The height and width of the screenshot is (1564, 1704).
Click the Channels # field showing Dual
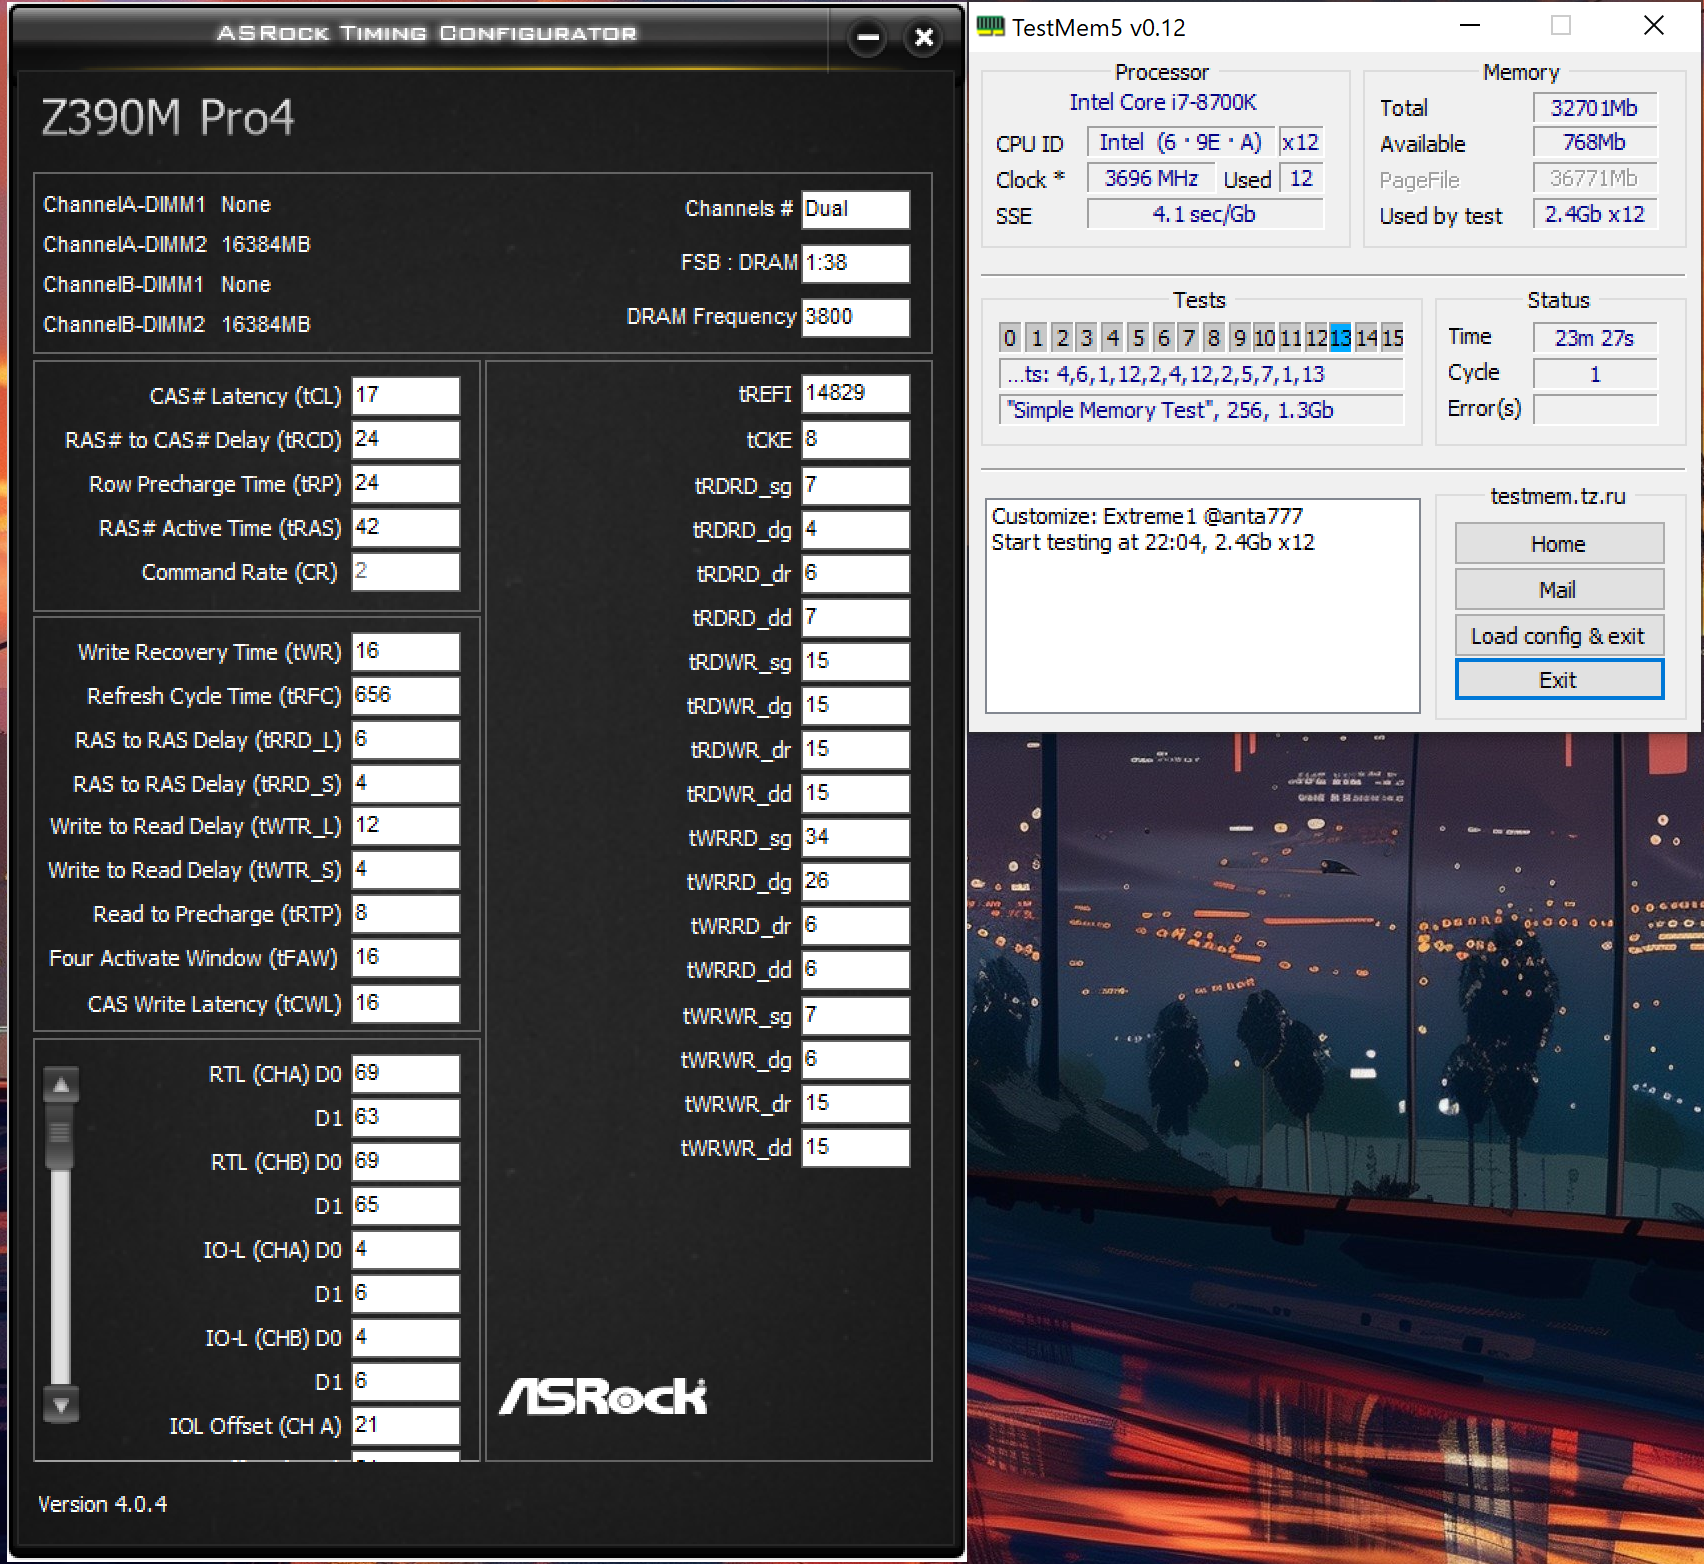pyautogui.click(x=856, y=209)
